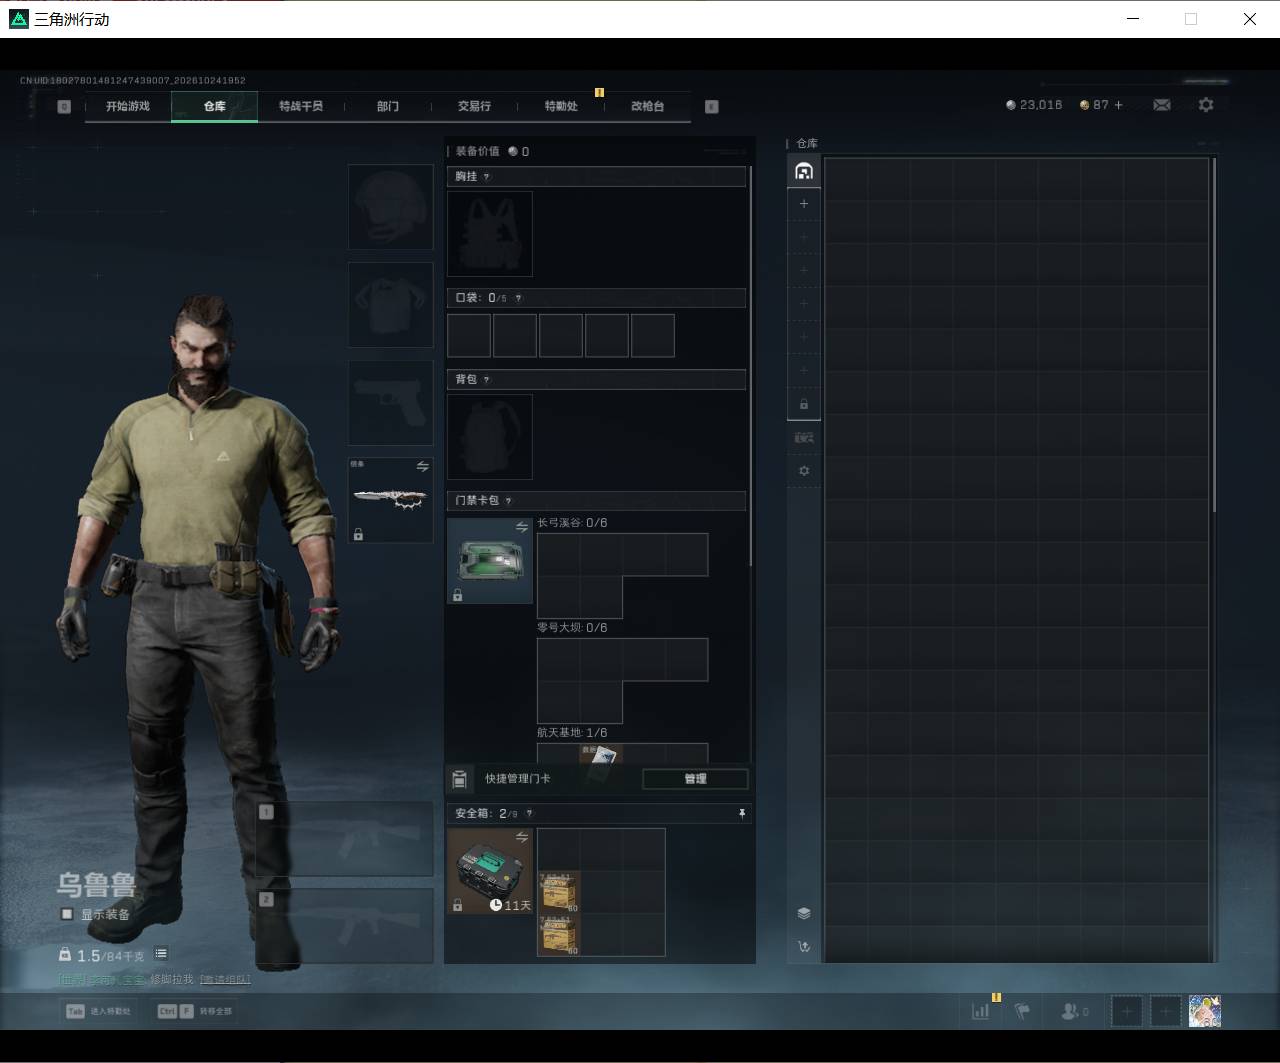Open the weight details list icon
1280x1063 pixels.
[x=161, y=954]
